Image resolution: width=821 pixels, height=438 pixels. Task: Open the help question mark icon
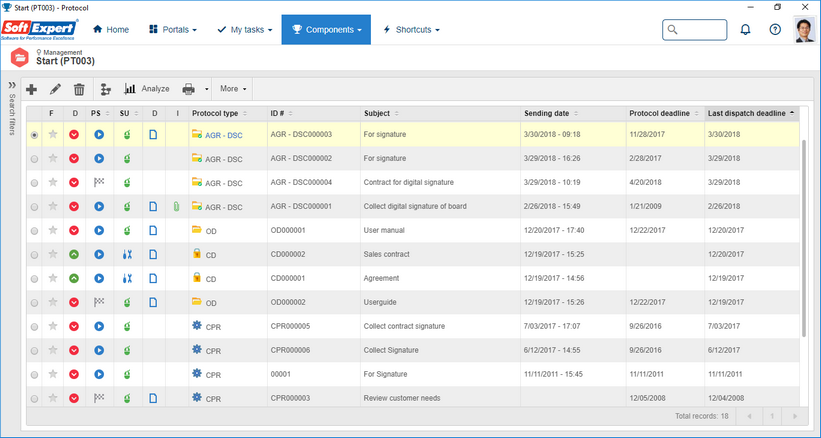point(775,30)
